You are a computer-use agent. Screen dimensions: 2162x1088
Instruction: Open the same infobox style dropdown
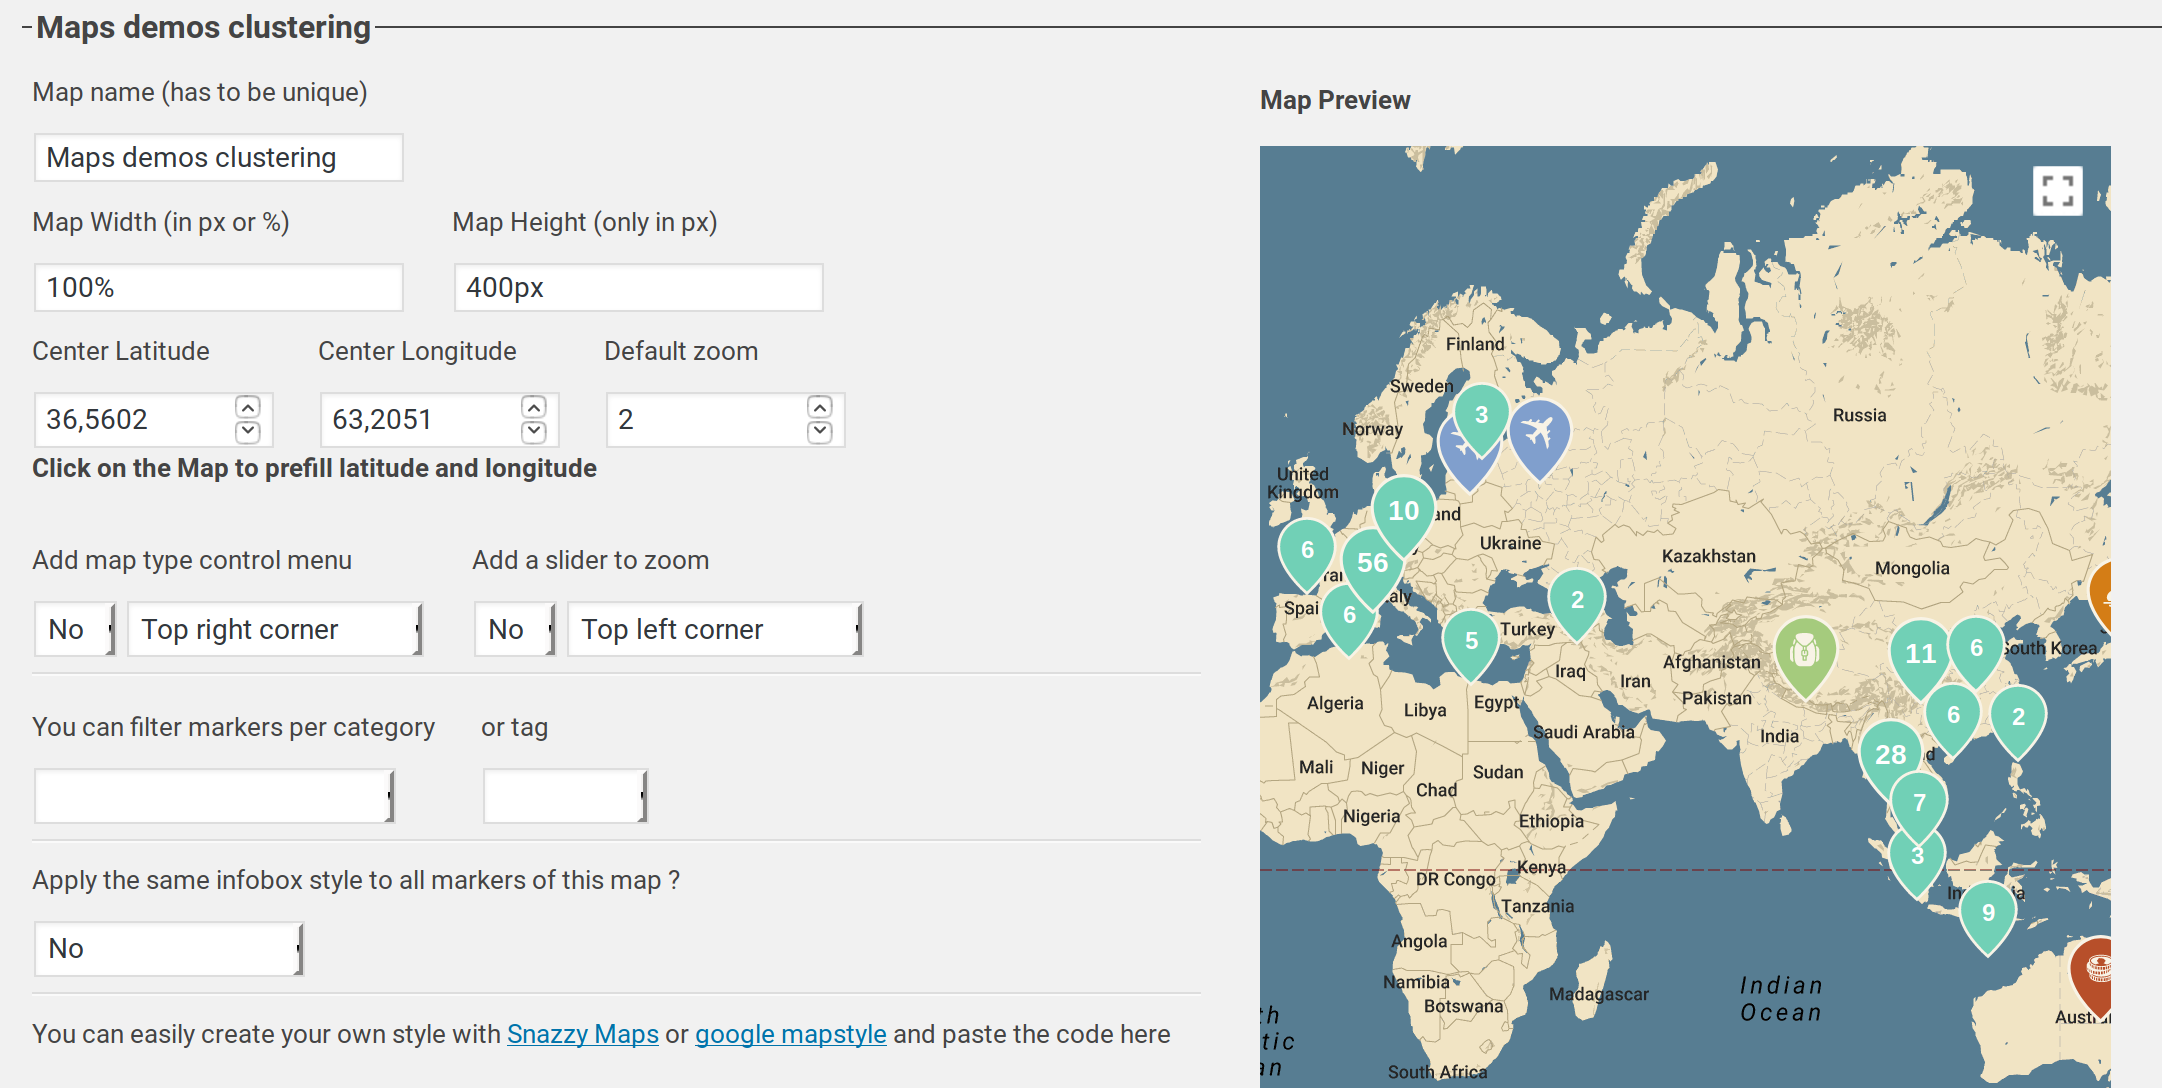pyautogui.click(x=168, y=948)
